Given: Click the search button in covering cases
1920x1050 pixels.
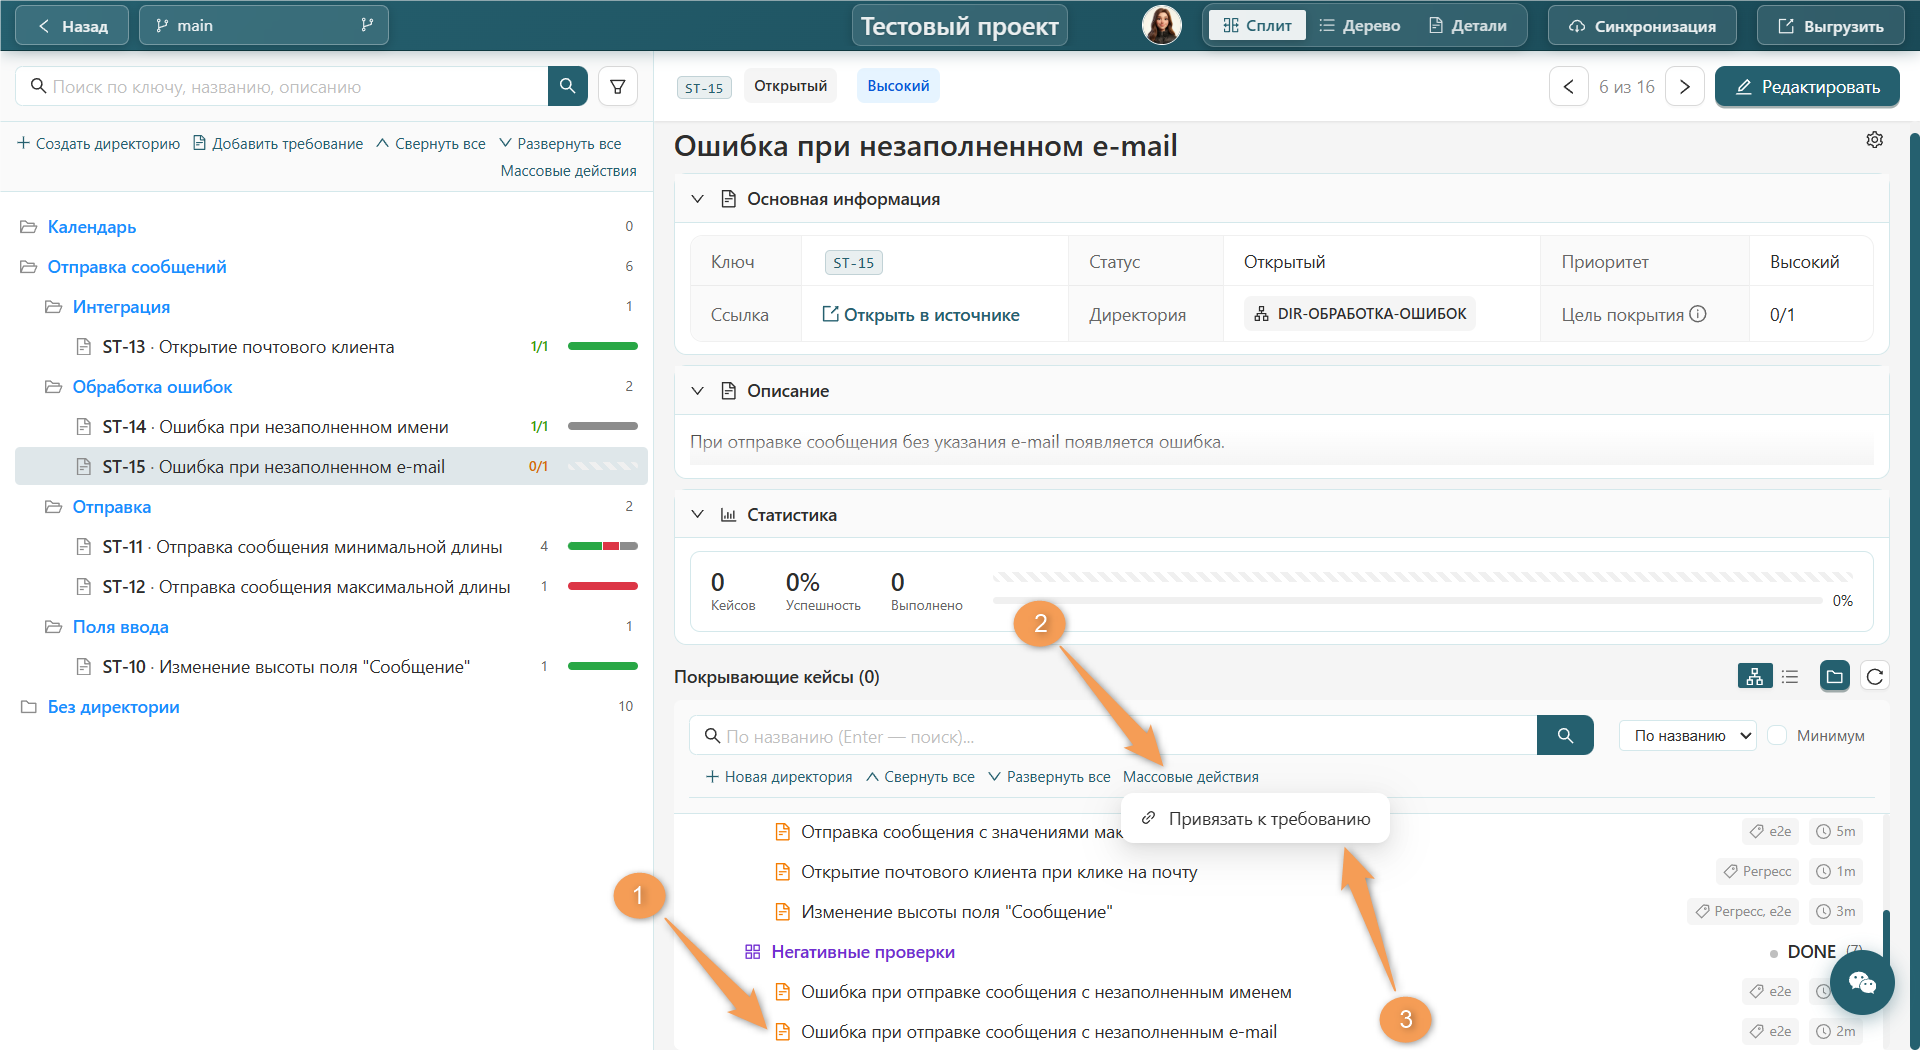Looking at the screenshot, I should click(x=1565, y=736).
